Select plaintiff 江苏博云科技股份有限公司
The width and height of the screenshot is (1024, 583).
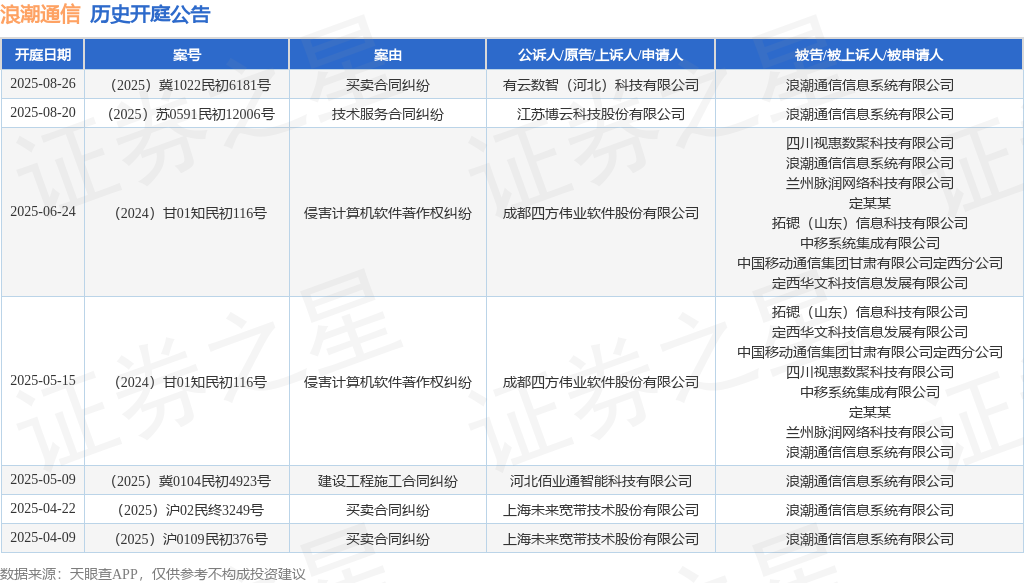601,114
